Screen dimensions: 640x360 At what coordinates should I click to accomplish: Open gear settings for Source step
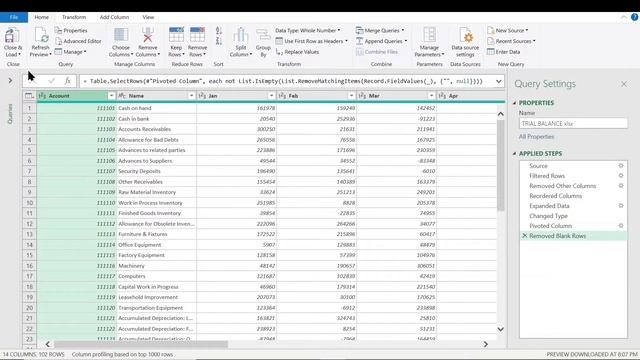point(621,166)
